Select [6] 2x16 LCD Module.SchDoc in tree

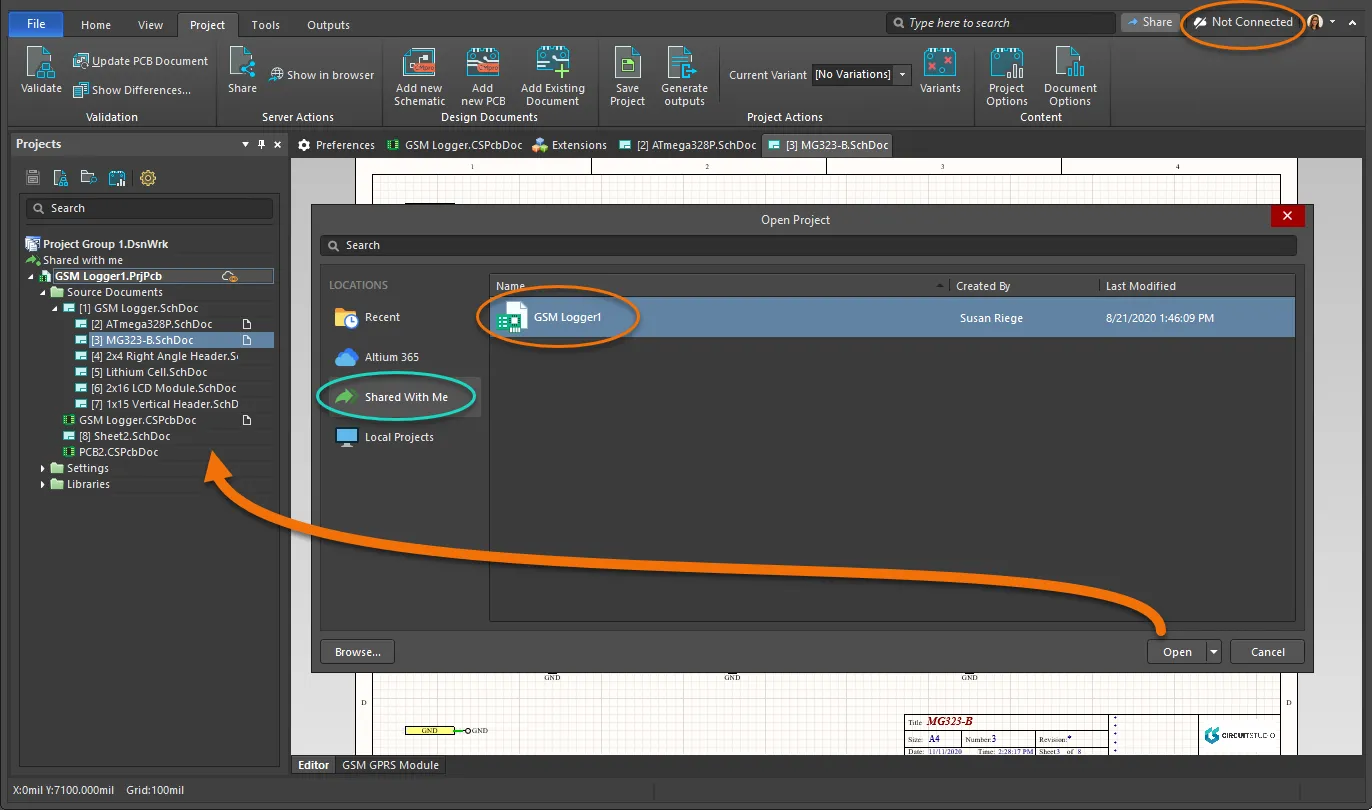[164, 388]
